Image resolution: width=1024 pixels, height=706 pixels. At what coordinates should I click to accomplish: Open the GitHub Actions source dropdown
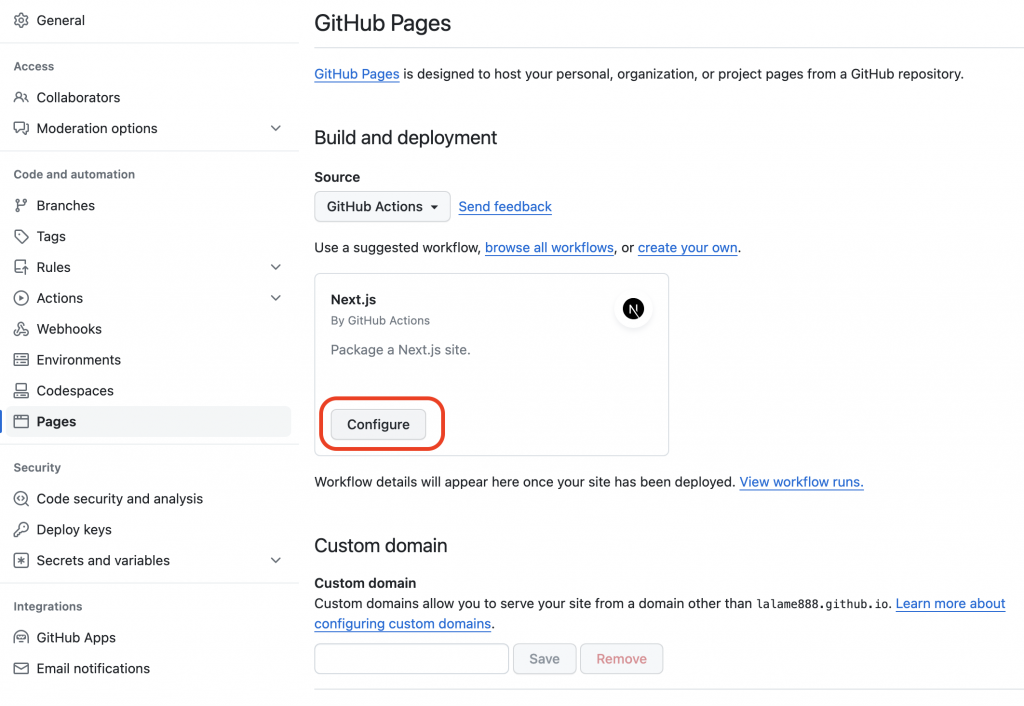coord(382,207)
